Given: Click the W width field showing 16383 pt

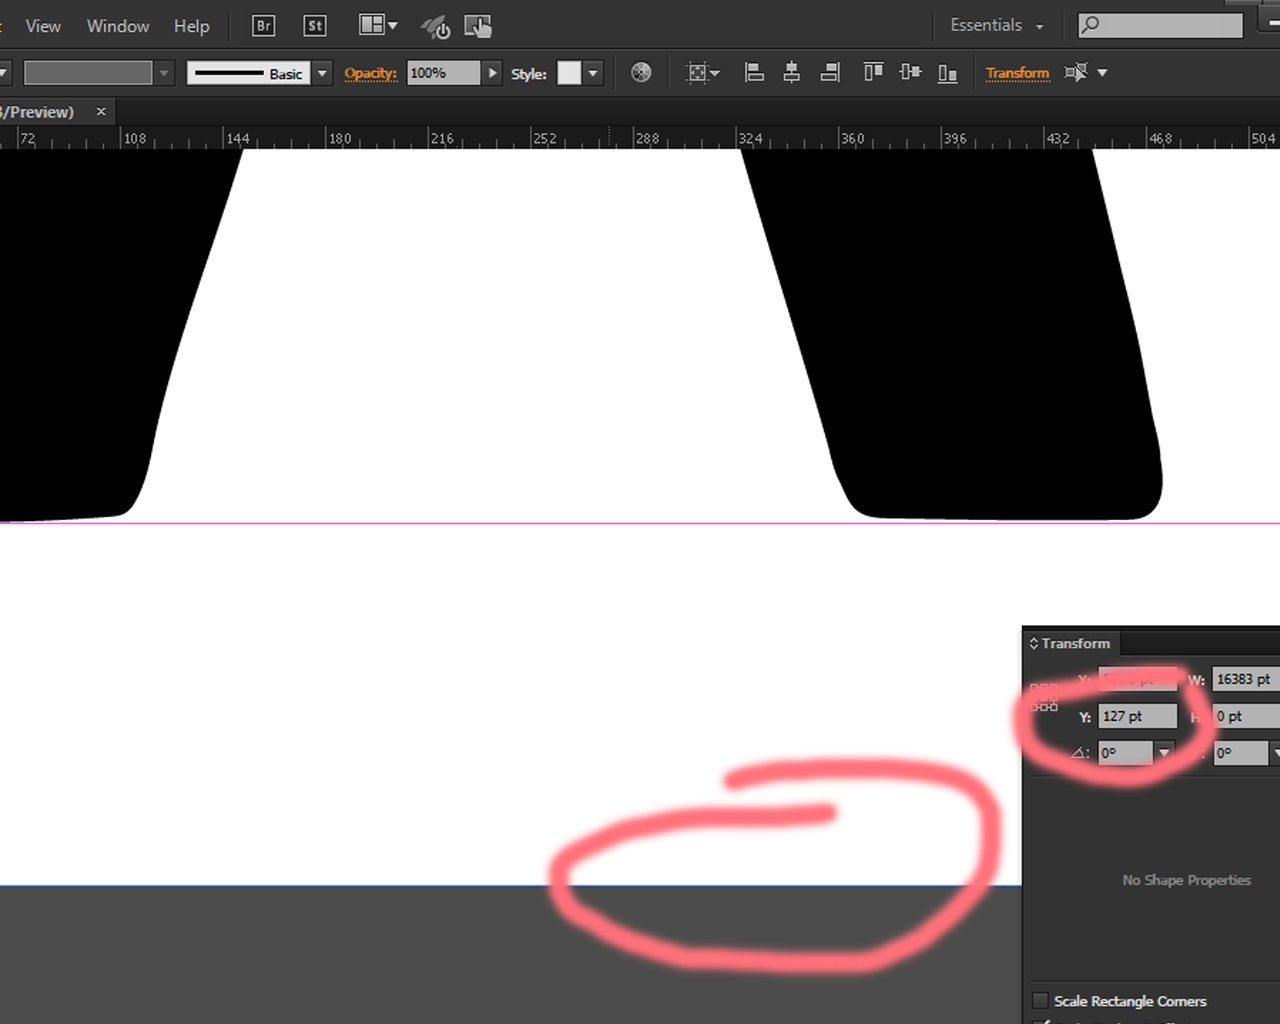Looking at the screenshot, I should (1246, 679).
